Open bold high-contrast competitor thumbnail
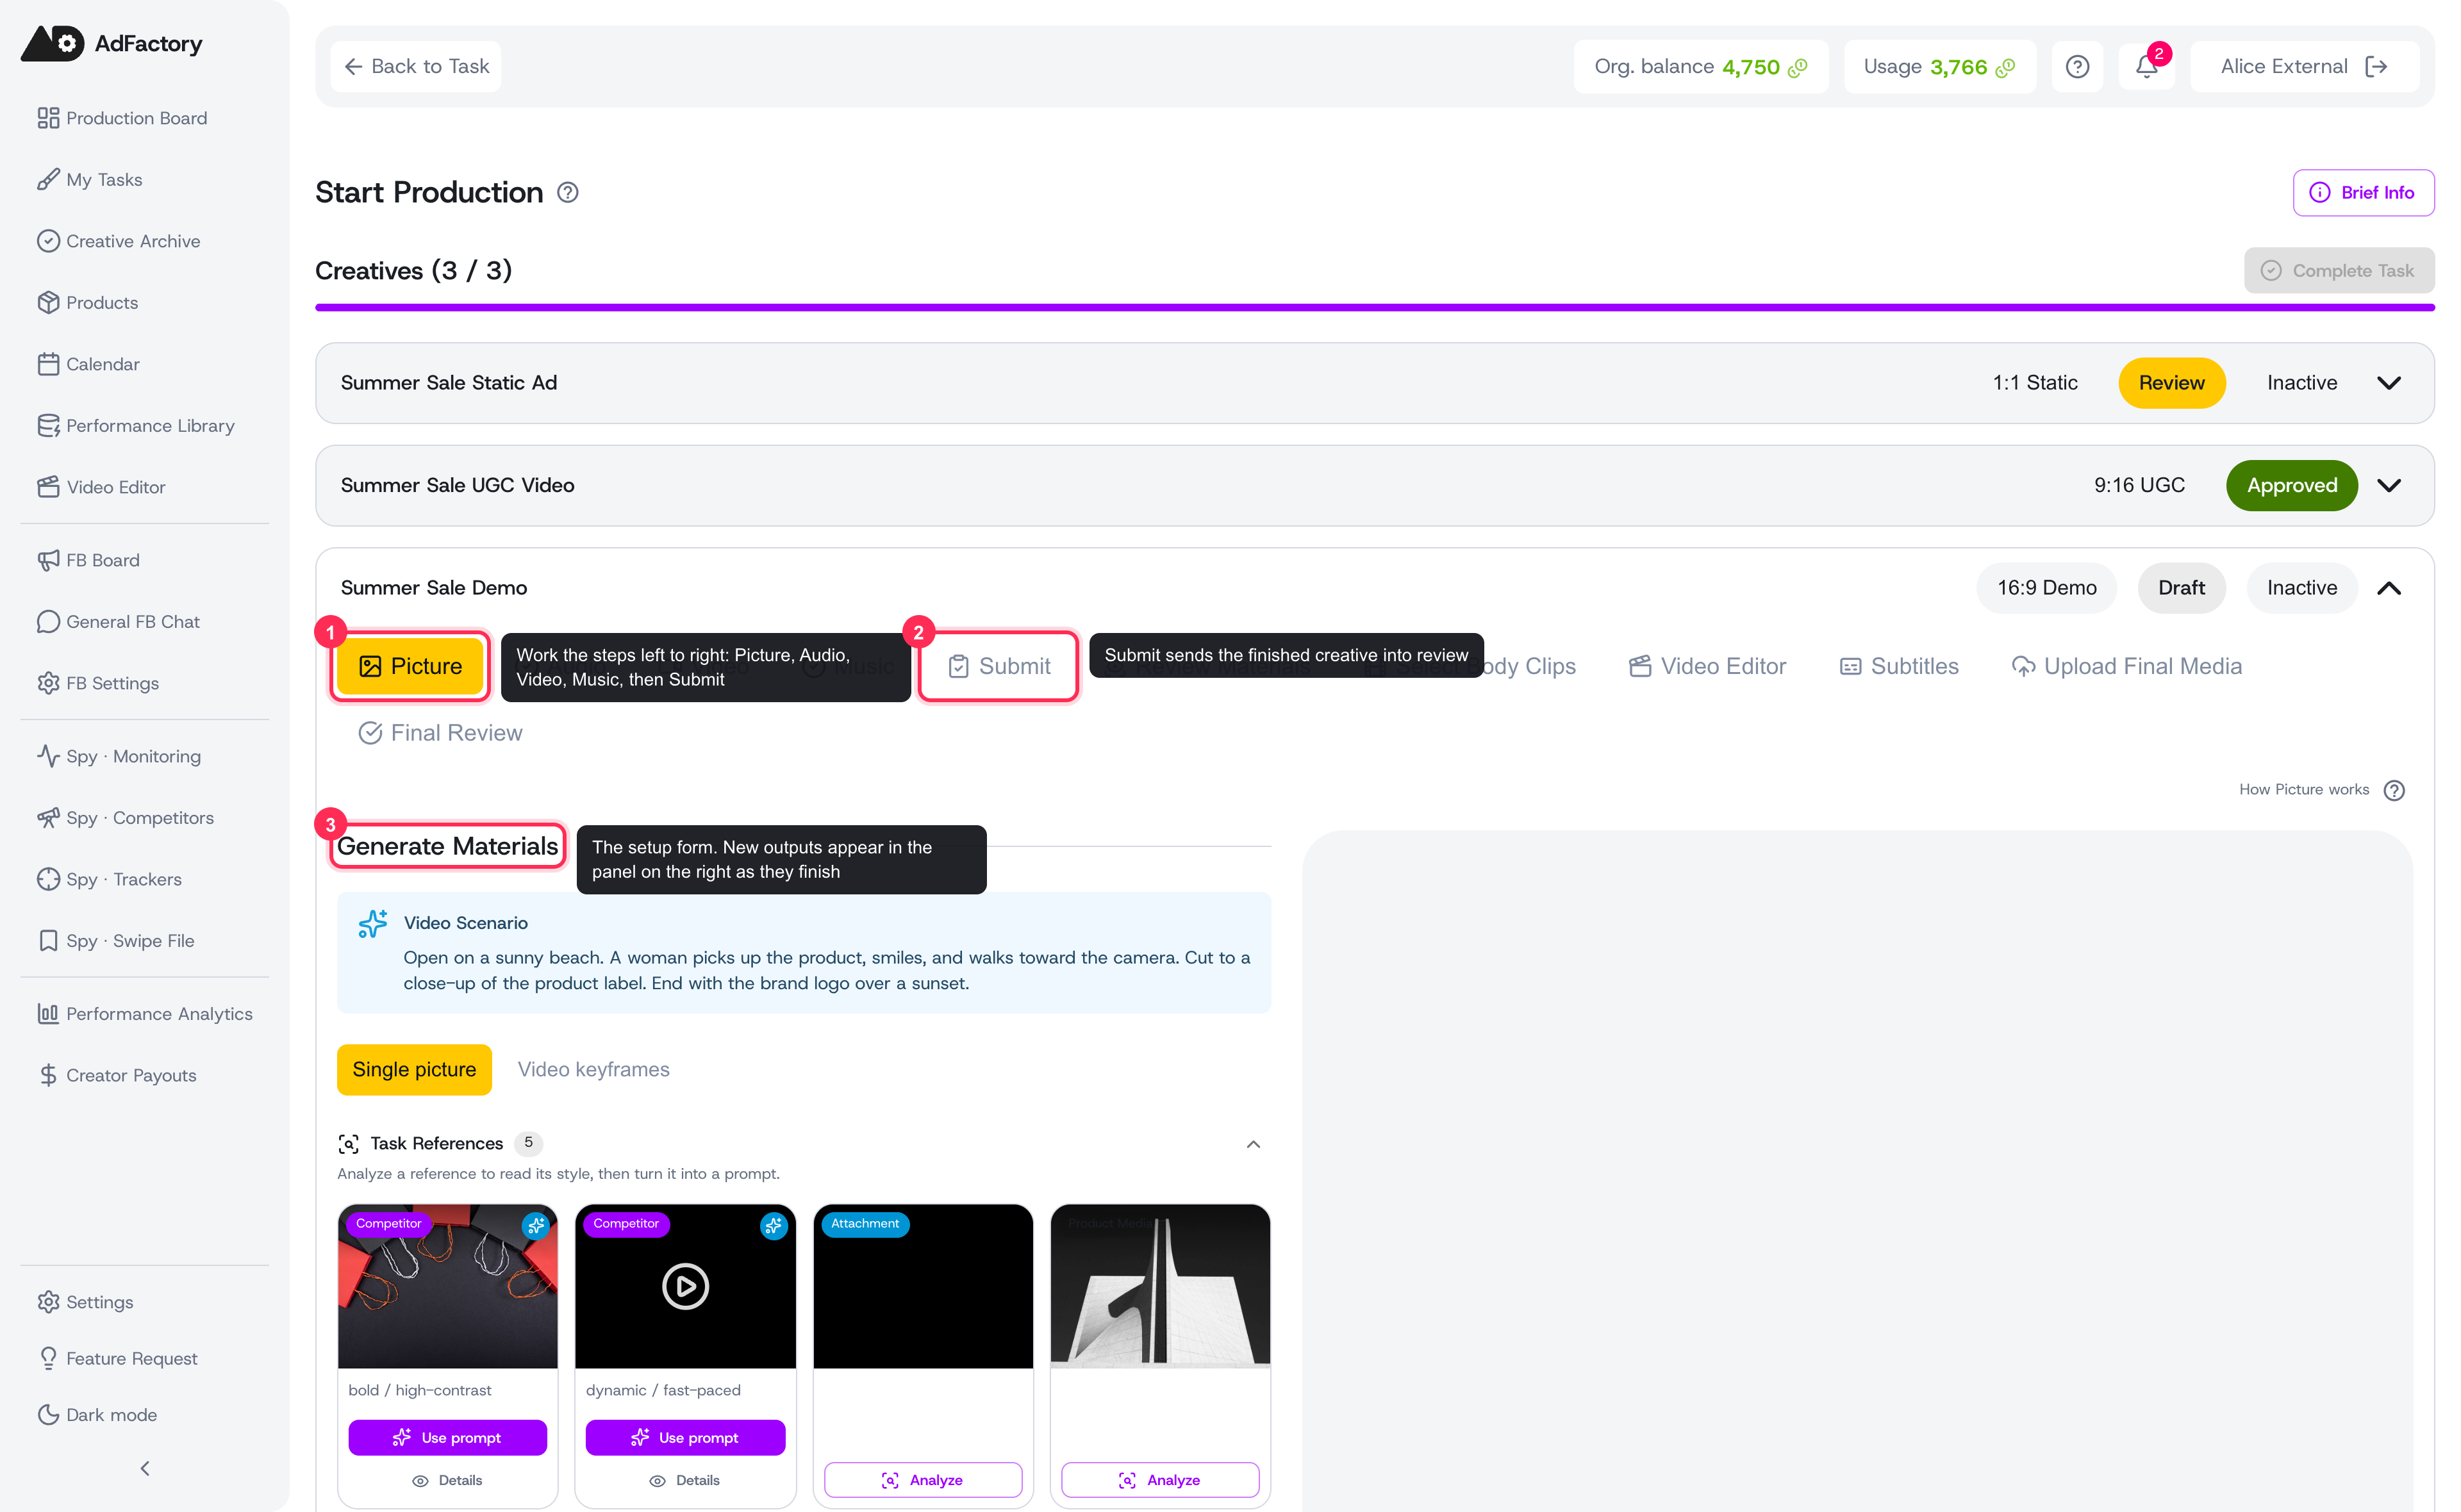Screen dimensions: 2461x1512 (448, 1287)
